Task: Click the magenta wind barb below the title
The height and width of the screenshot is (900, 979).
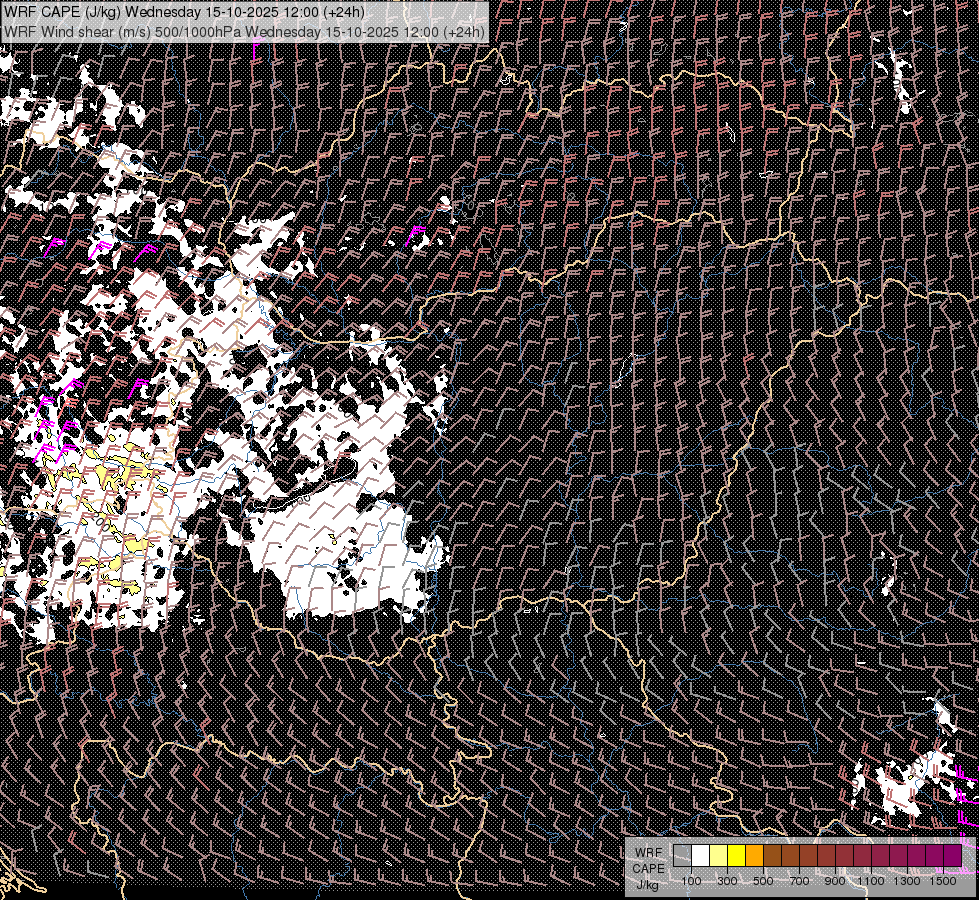Action: (x=257, y=47)
